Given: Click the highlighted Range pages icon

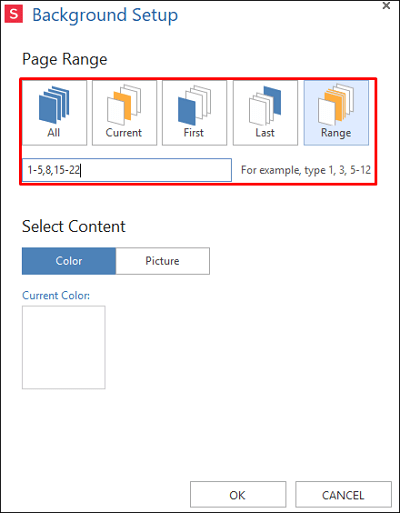Looking at the screenshot, I should (x=336, y=113).
